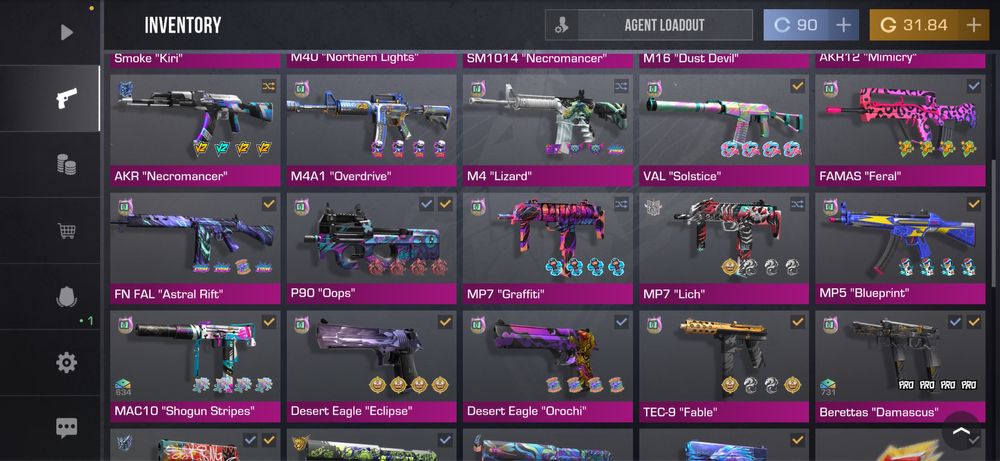Click the play triangle sidebar icon

[x=66, y=32]
